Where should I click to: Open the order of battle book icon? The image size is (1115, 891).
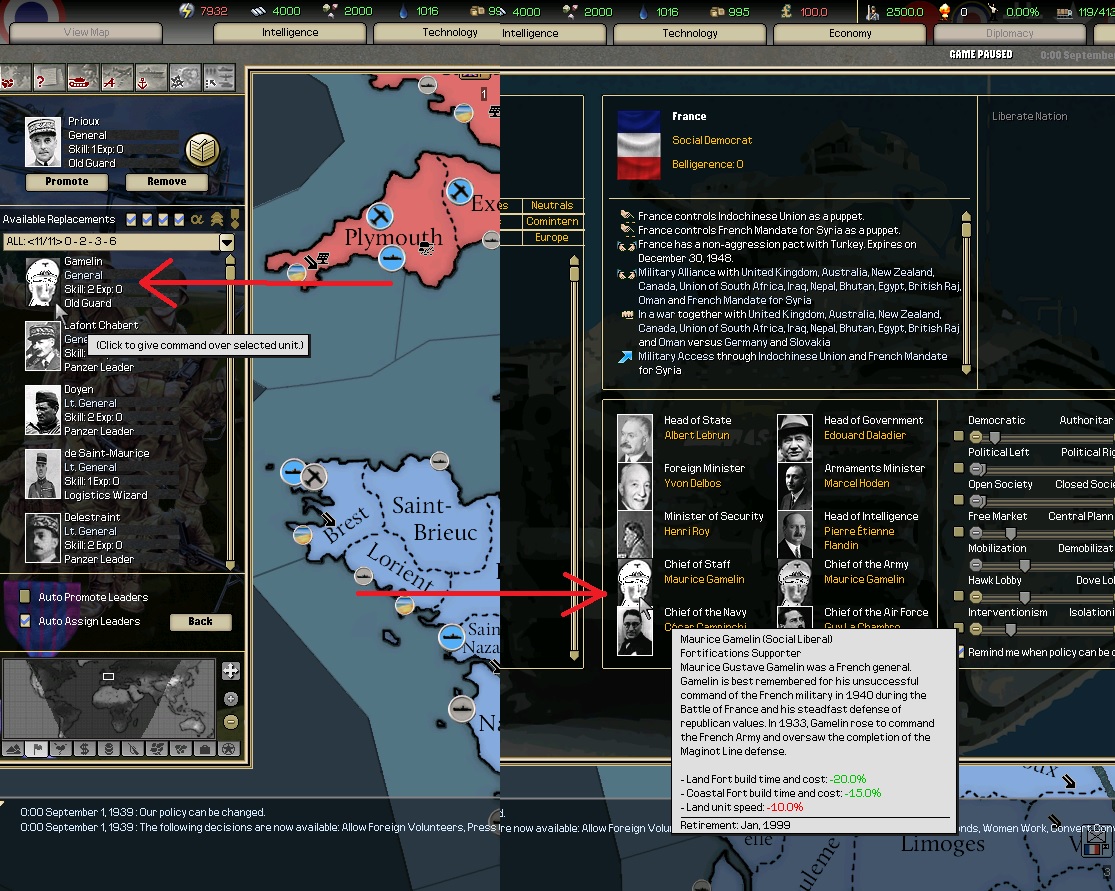[203, 149]
